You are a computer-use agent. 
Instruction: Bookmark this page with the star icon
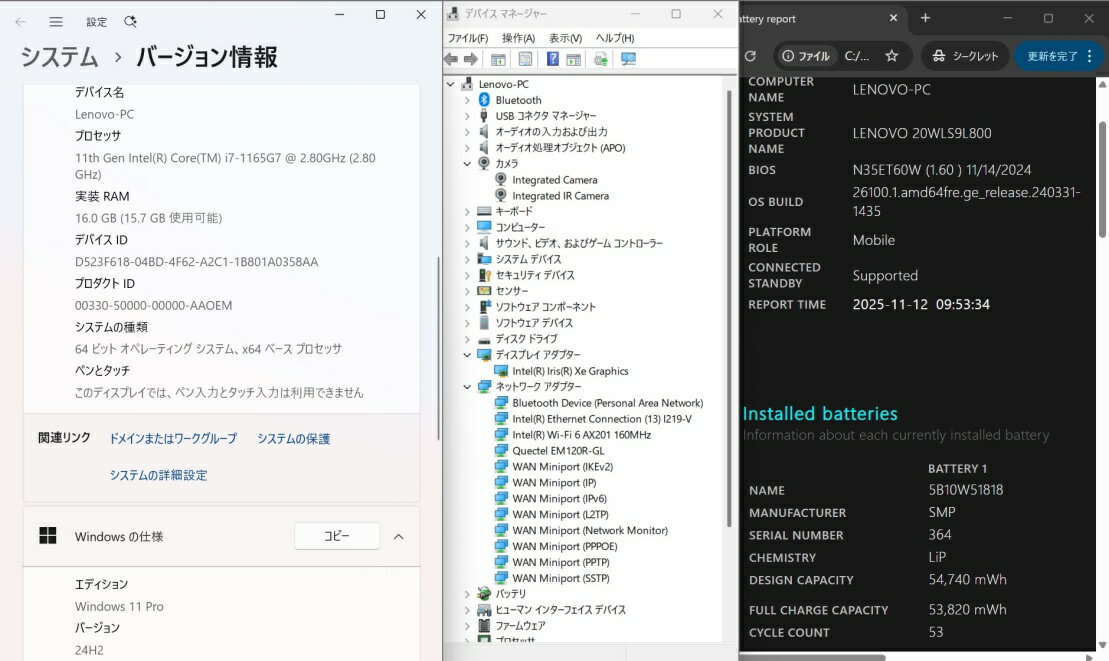click(891, 56)
